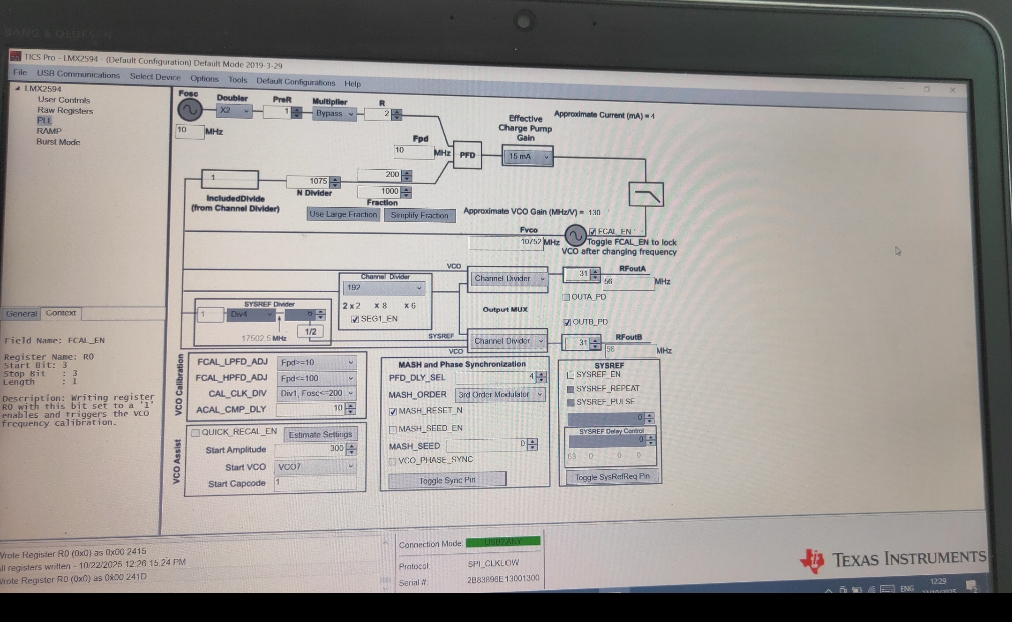Show hidden tray icons chevron
The image size is (1012, 622).
click(828, 590)
